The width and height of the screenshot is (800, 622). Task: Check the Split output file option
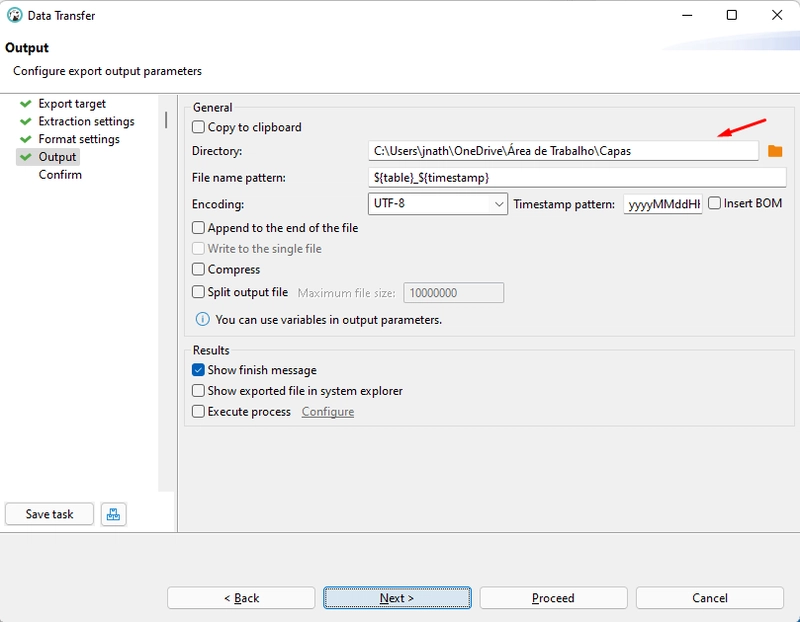coord(199,293)
